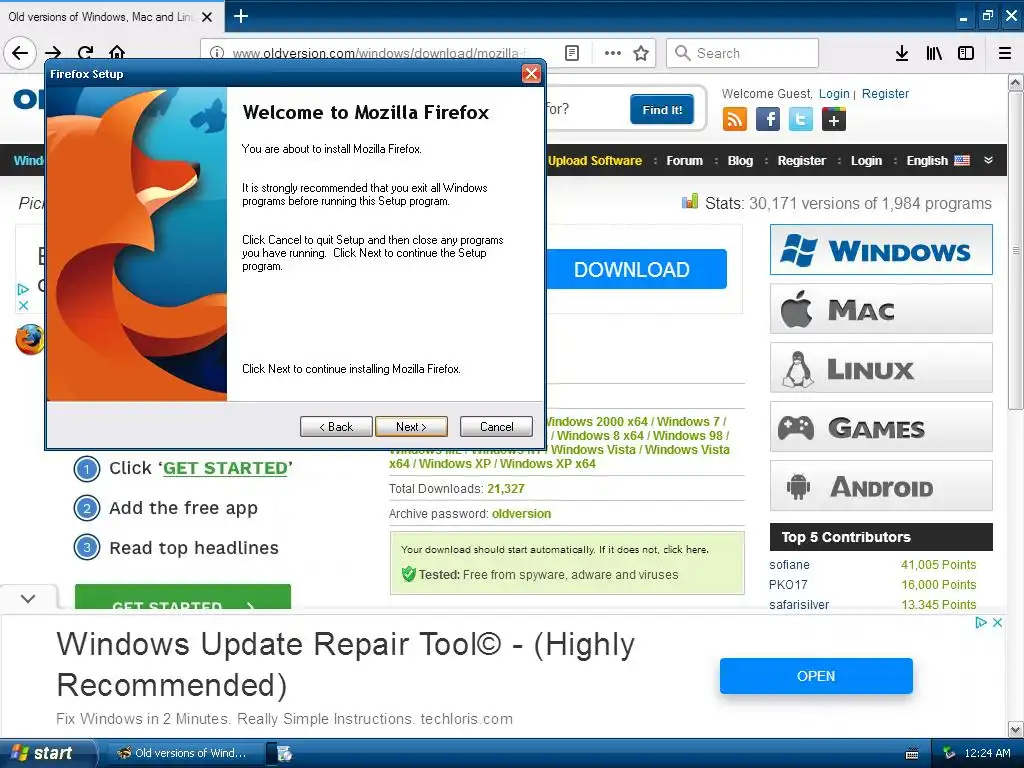Click the GET STARTED link text
1024x768 pixels.
pos(225,468)
